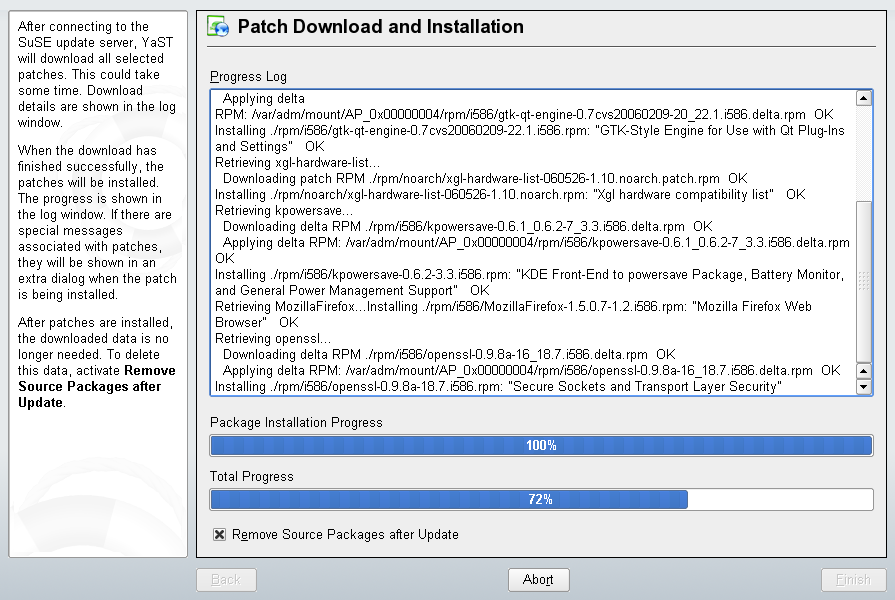Click the scroll-up arrow at top of Progress Log
Screen dimensions: 895x600
point(864,98)
